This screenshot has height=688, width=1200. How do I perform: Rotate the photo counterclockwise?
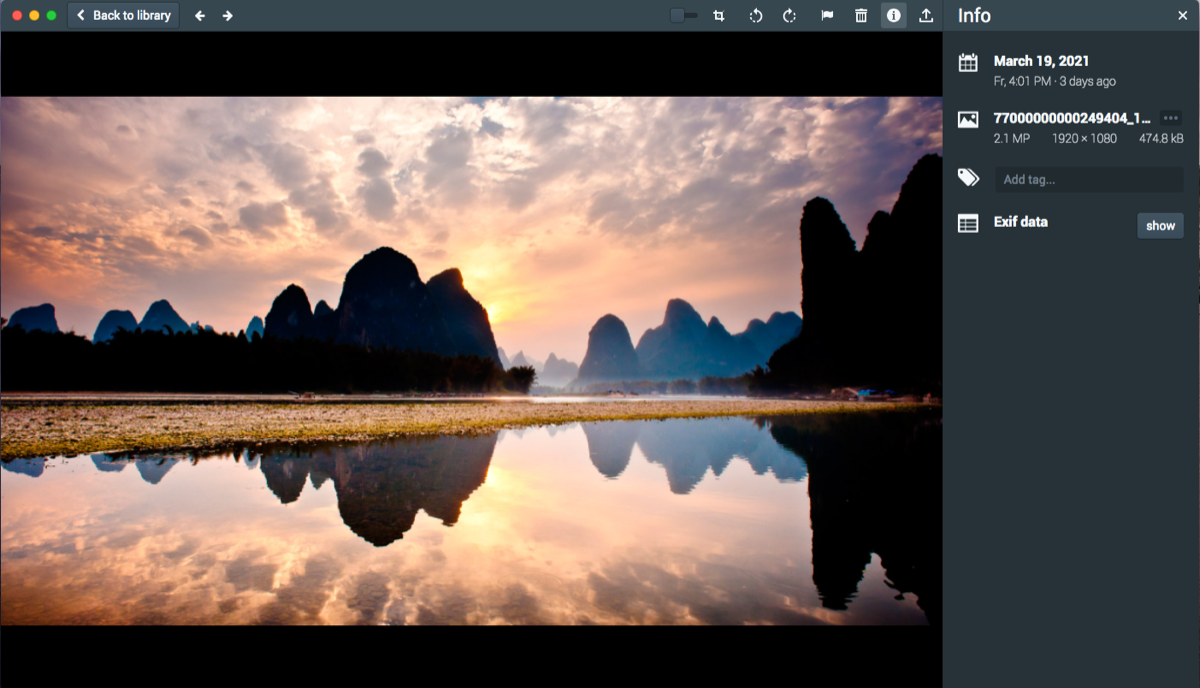755,15
